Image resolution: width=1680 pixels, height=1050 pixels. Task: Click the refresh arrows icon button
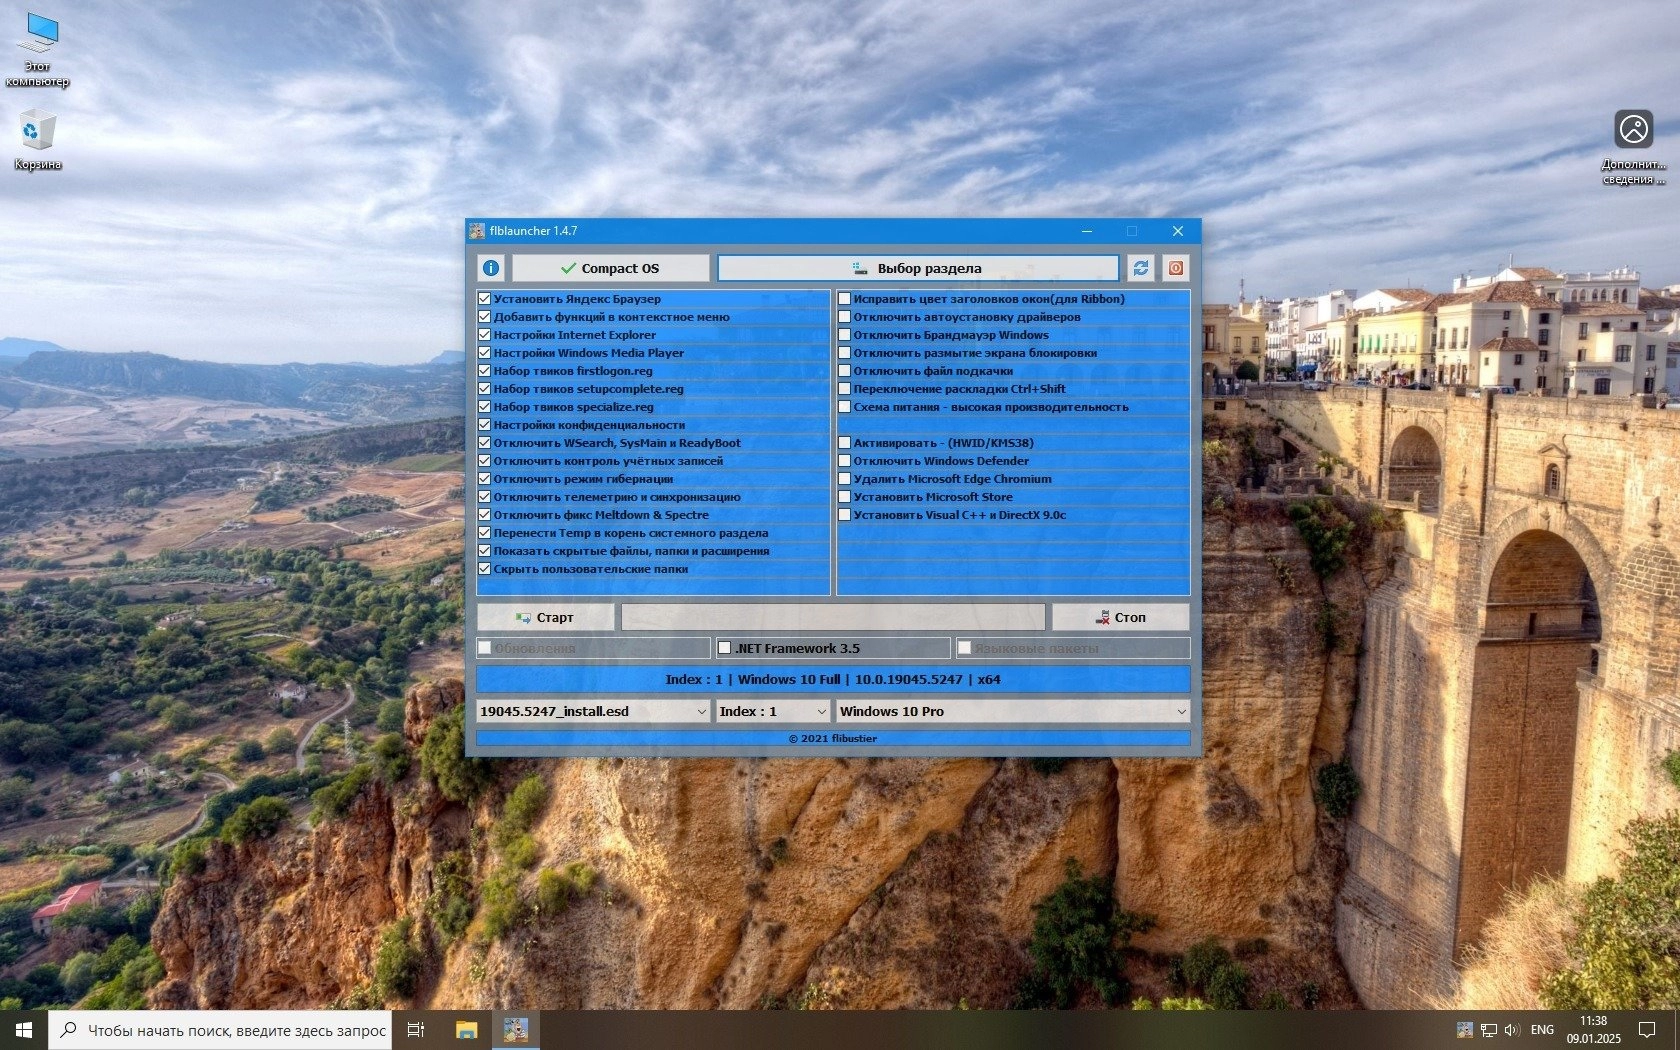[1140, 268]
